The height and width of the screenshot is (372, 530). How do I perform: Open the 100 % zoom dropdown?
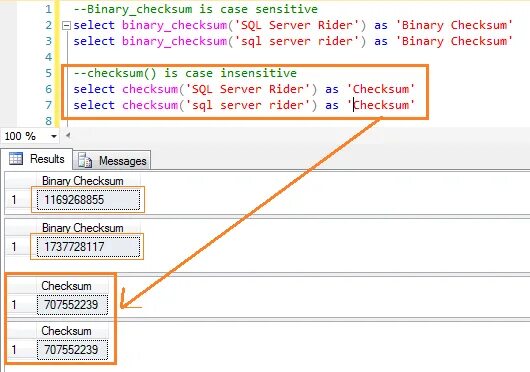53,137
